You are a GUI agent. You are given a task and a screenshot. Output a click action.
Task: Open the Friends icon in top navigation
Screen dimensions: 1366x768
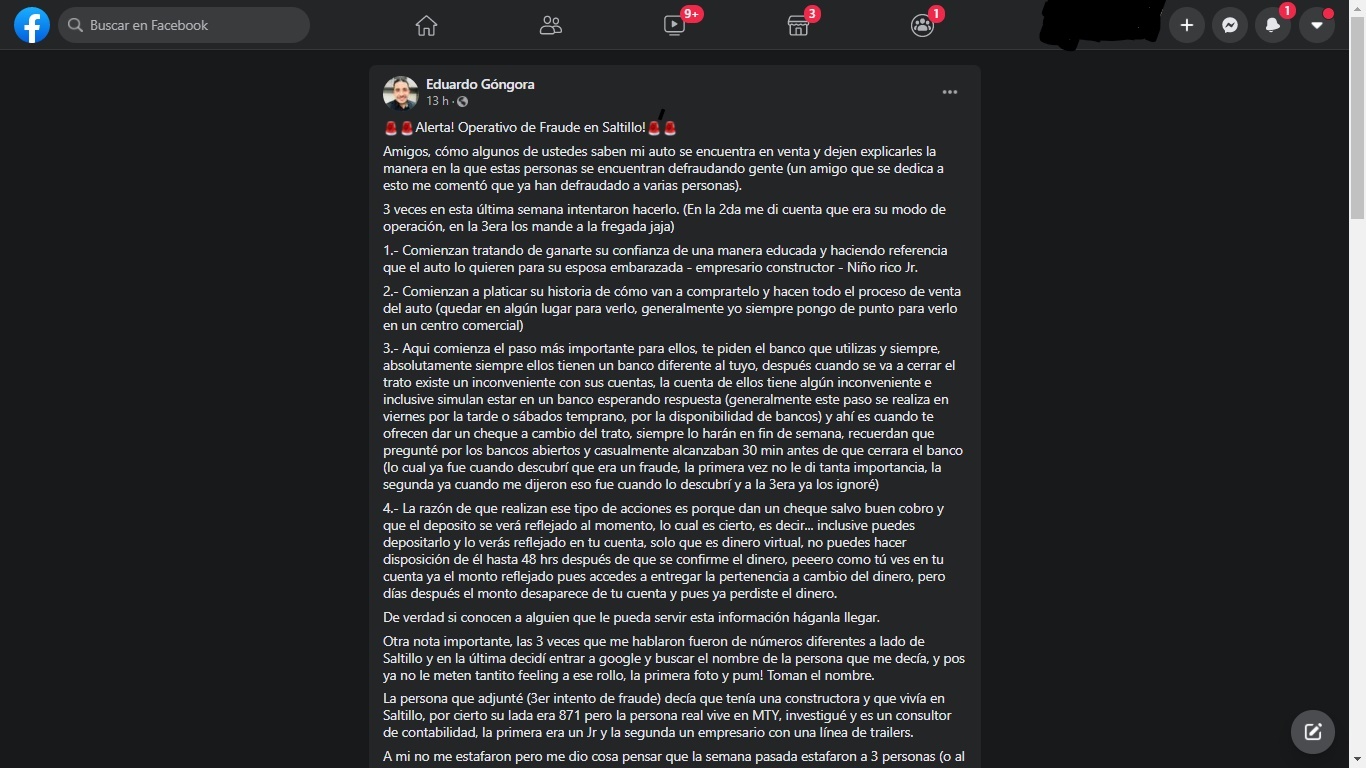[x=551, y=26]
